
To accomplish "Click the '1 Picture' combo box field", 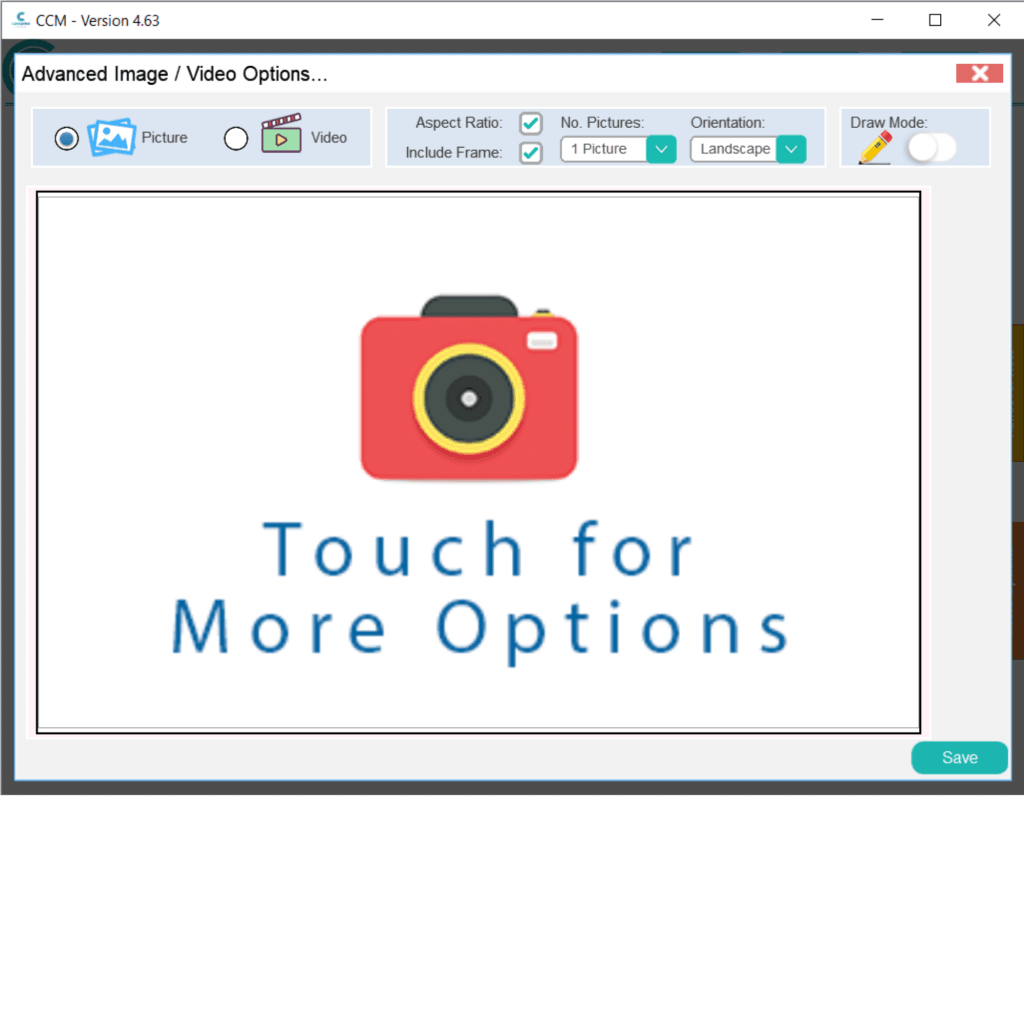I will pyautogui.click(x=618, y=150).
